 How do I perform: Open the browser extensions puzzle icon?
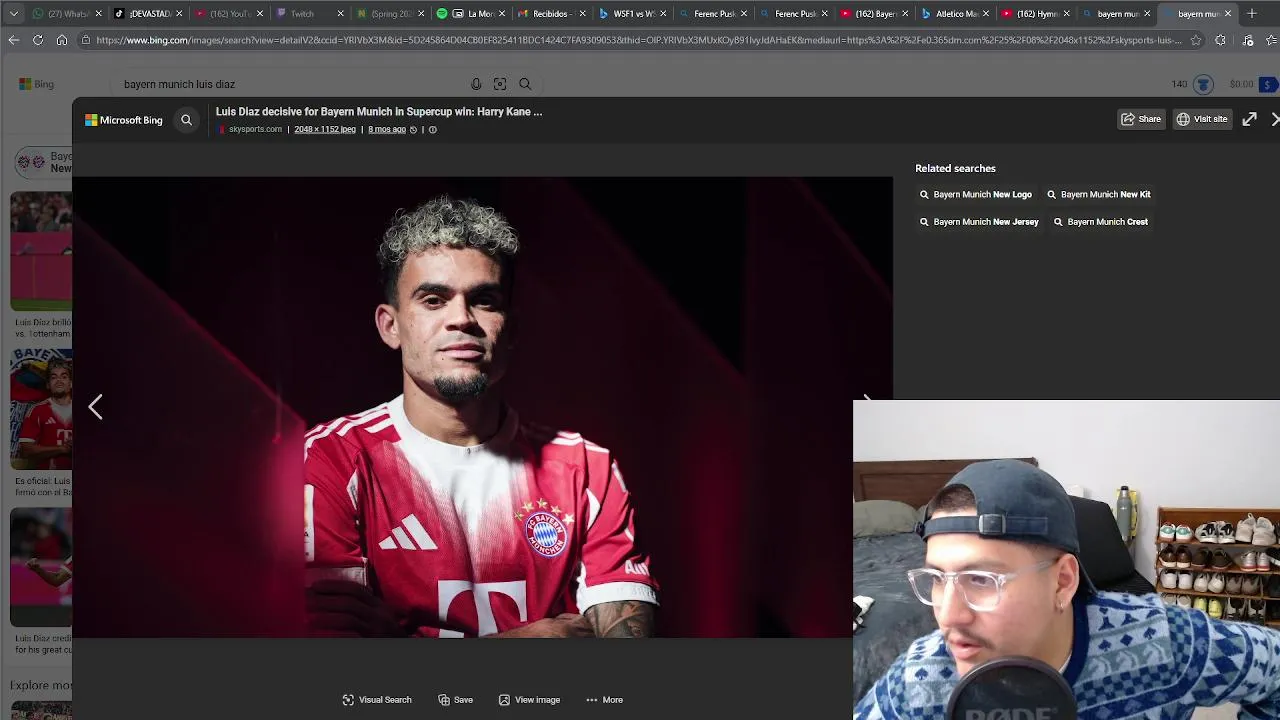click(1221, 40)
